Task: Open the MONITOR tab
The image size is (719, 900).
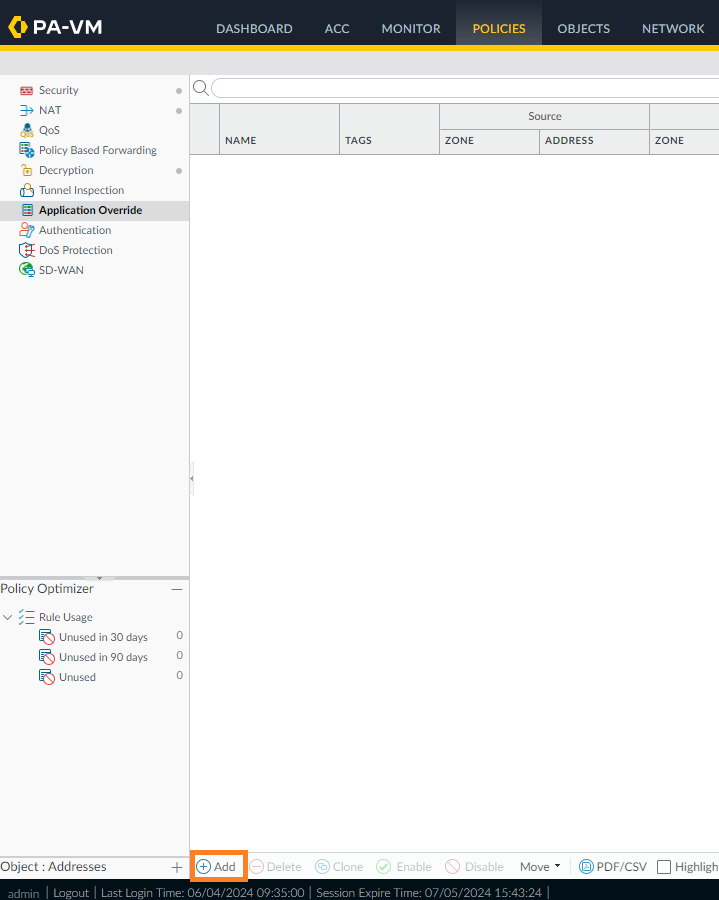Action: 411,28
